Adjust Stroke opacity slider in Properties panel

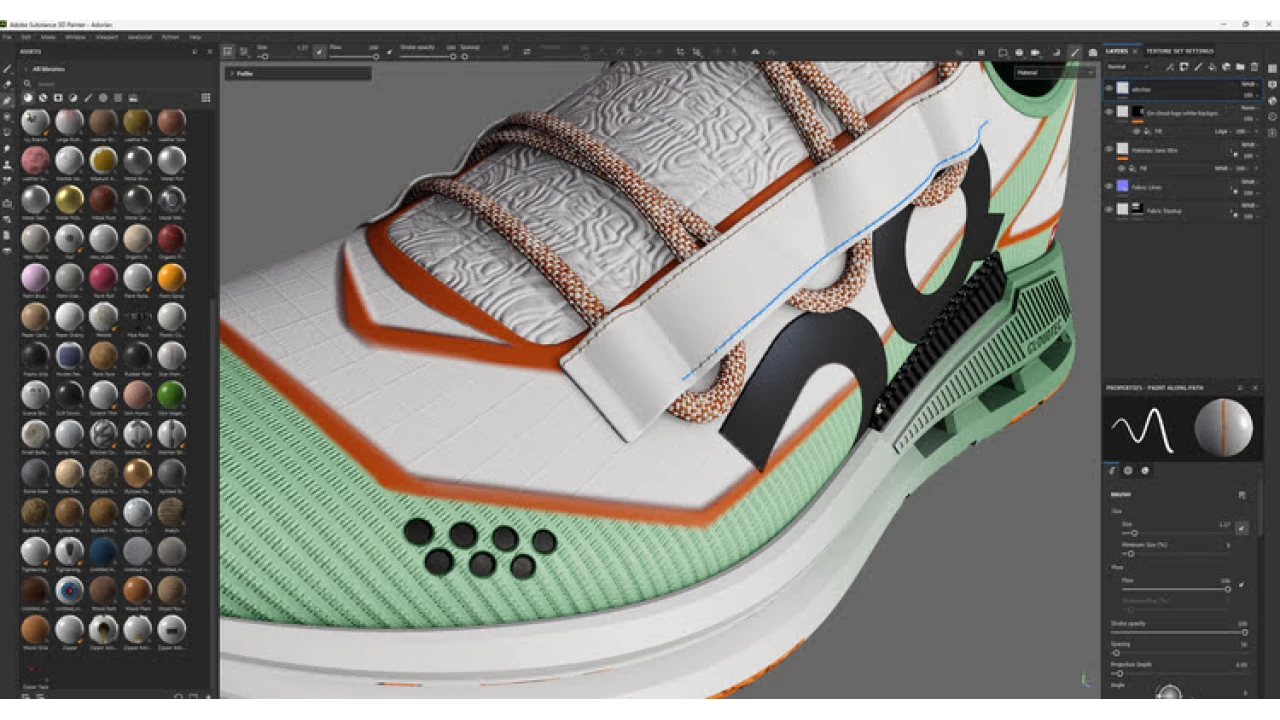[x=1178, y=633]
